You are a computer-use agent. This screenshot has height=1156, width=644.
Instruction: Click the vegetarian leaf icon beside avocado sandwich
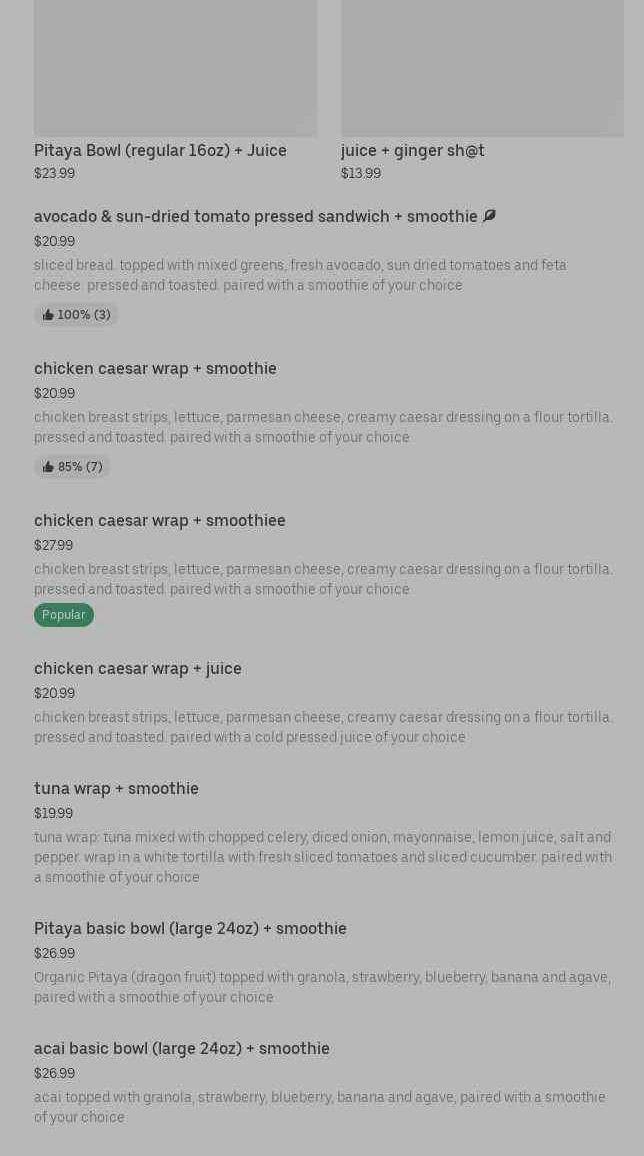[489, 216]
